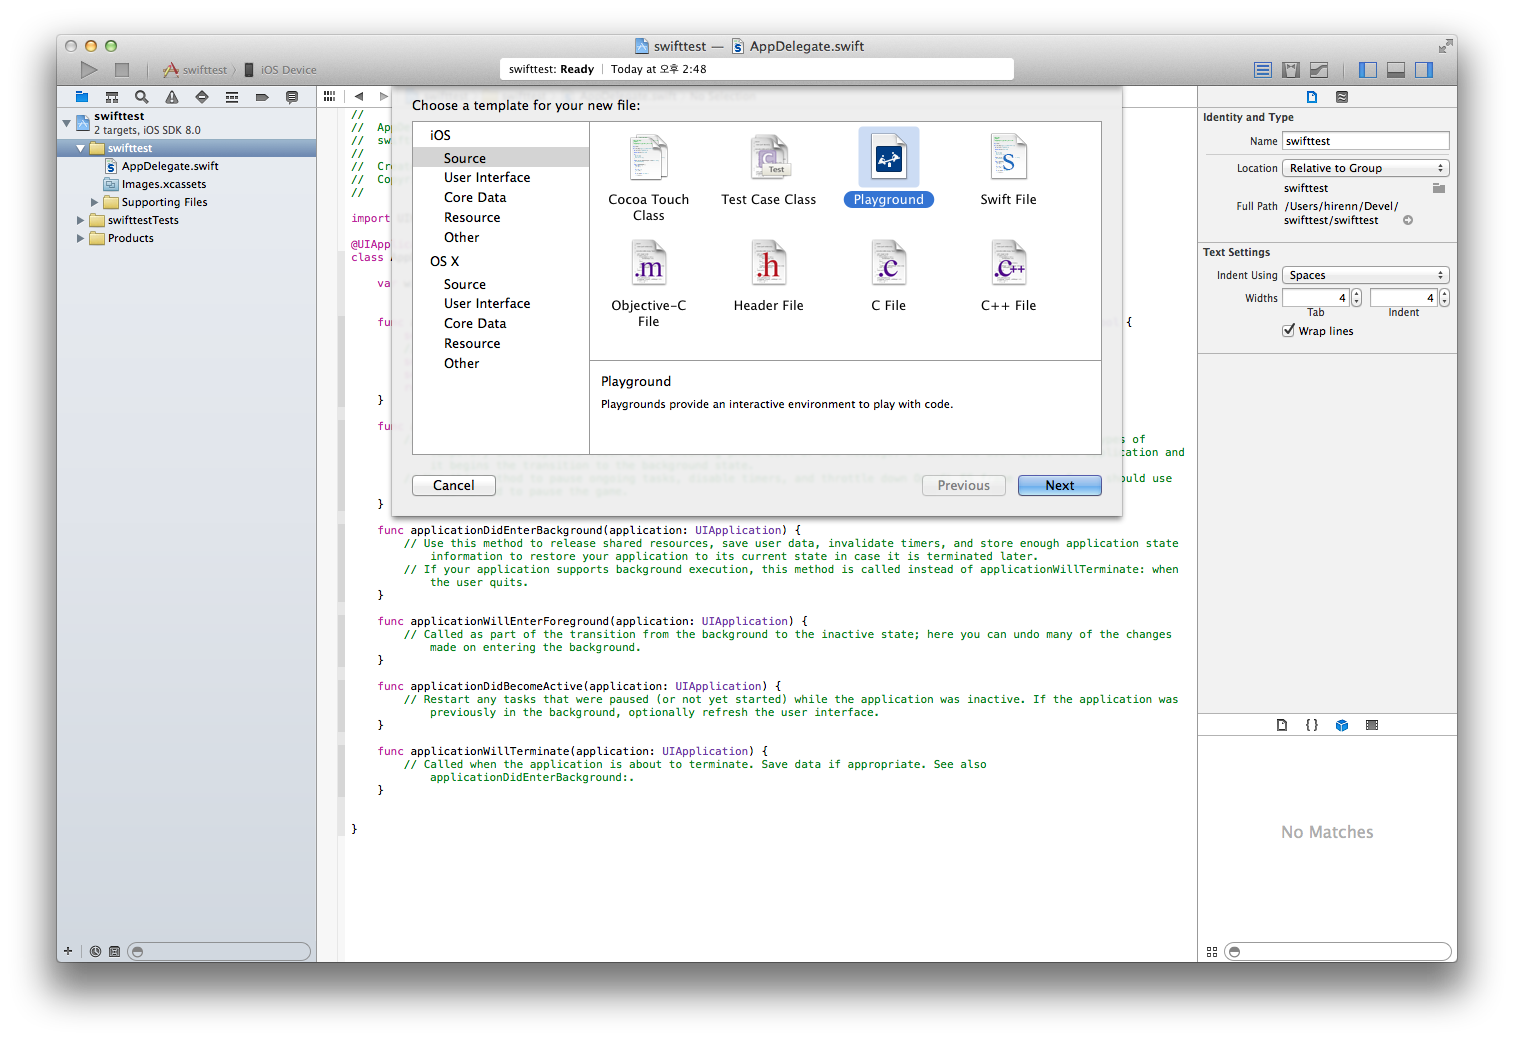Reveal full path in Finder arrow
The width and height of the screenshot is (1514, 1041).
1408,220
